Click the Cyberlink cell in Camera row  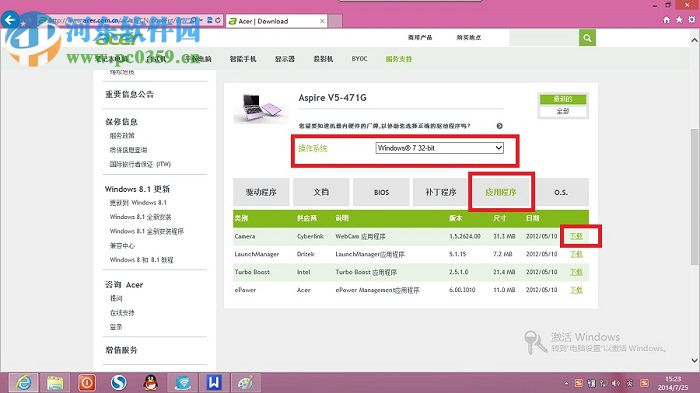click(310, 236)
